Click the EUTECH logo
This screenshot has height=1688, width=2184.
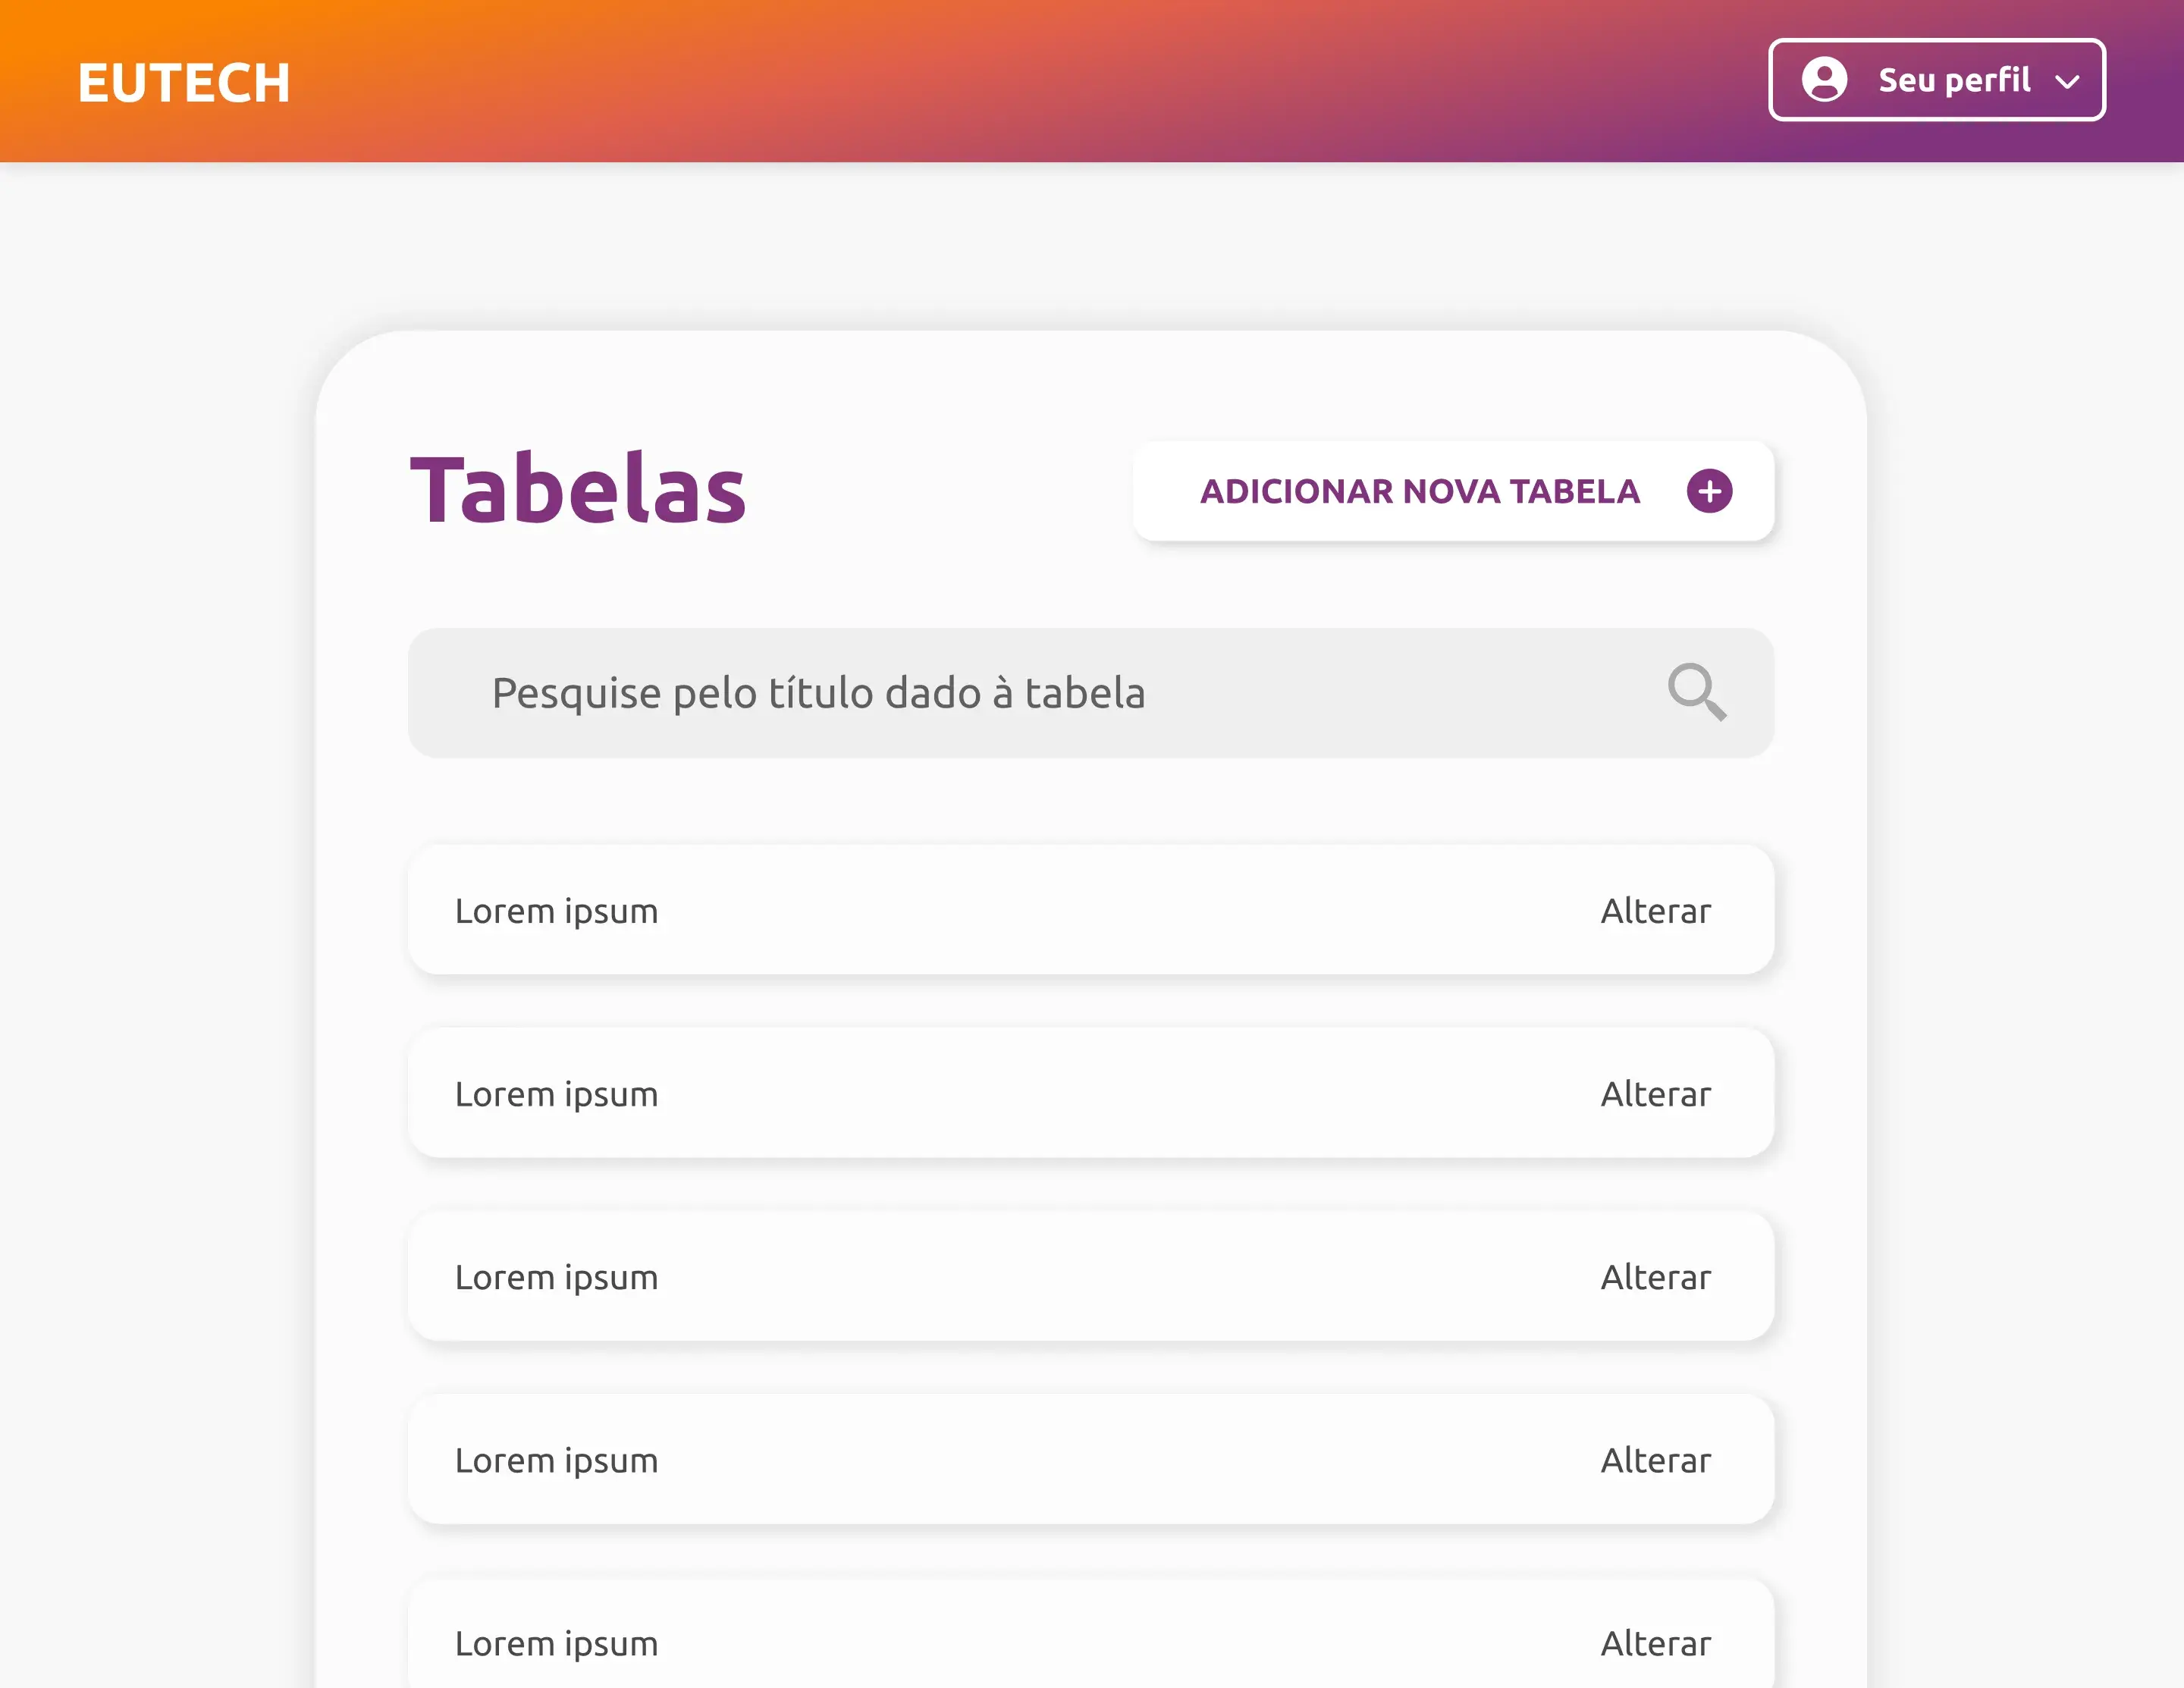[184, 82]
